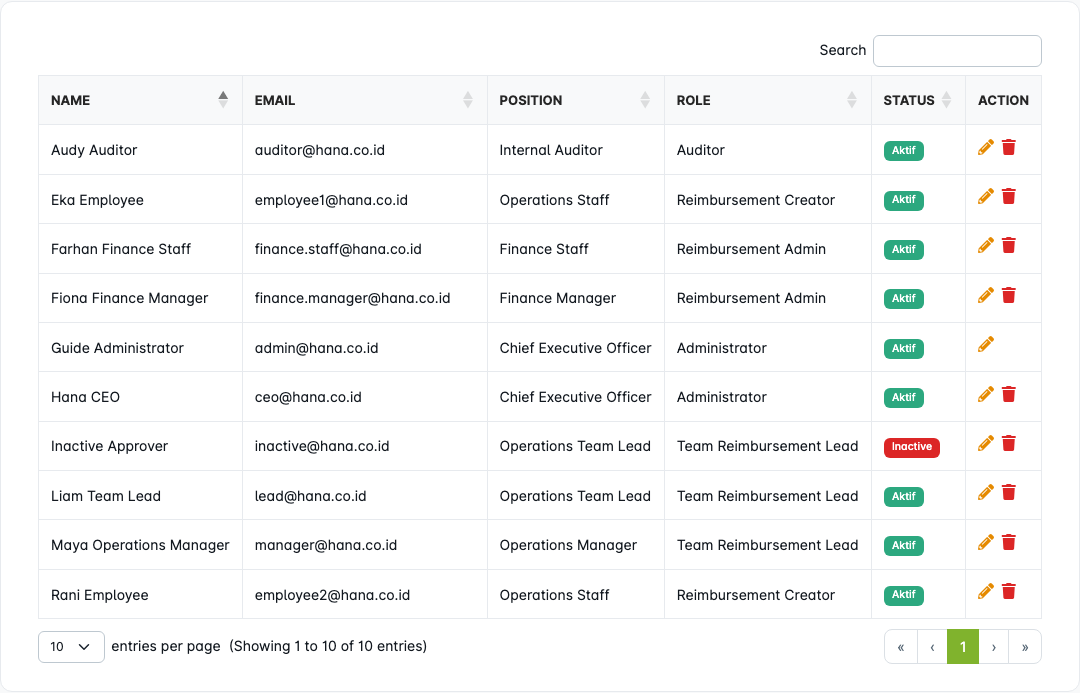Click pencil icon for Guide Administrator
This screenshot has height=693, width=1080.
coord(986,345)
